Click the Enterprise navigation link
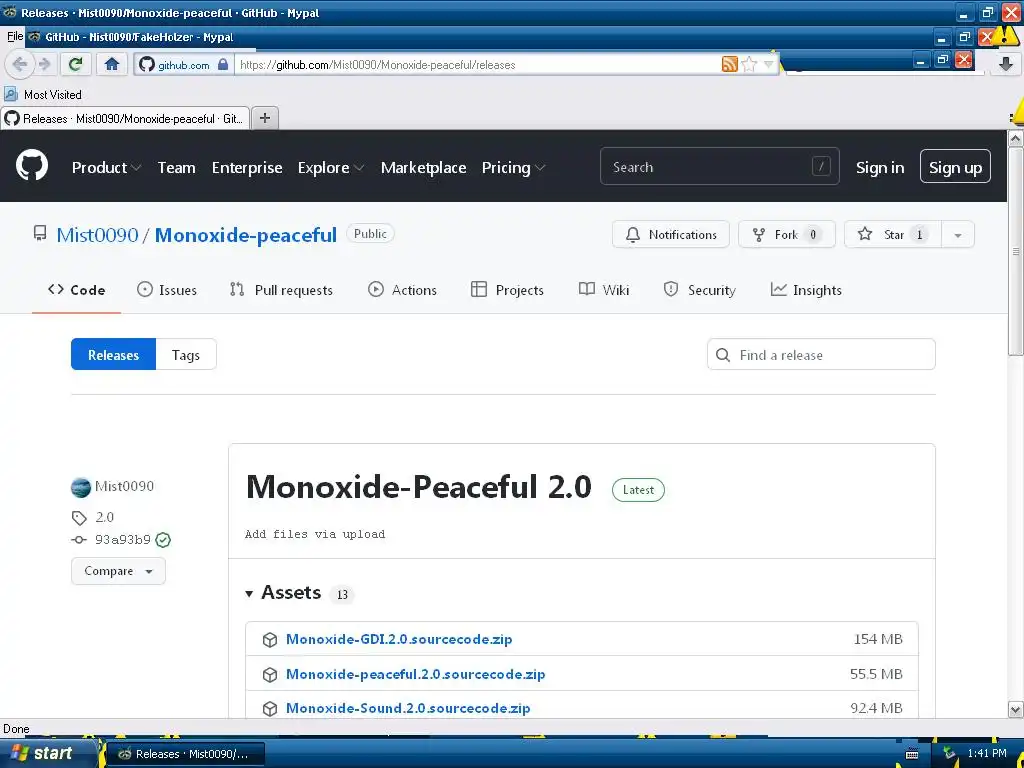This screenshot has height=768, width=1024. point(247,167)
